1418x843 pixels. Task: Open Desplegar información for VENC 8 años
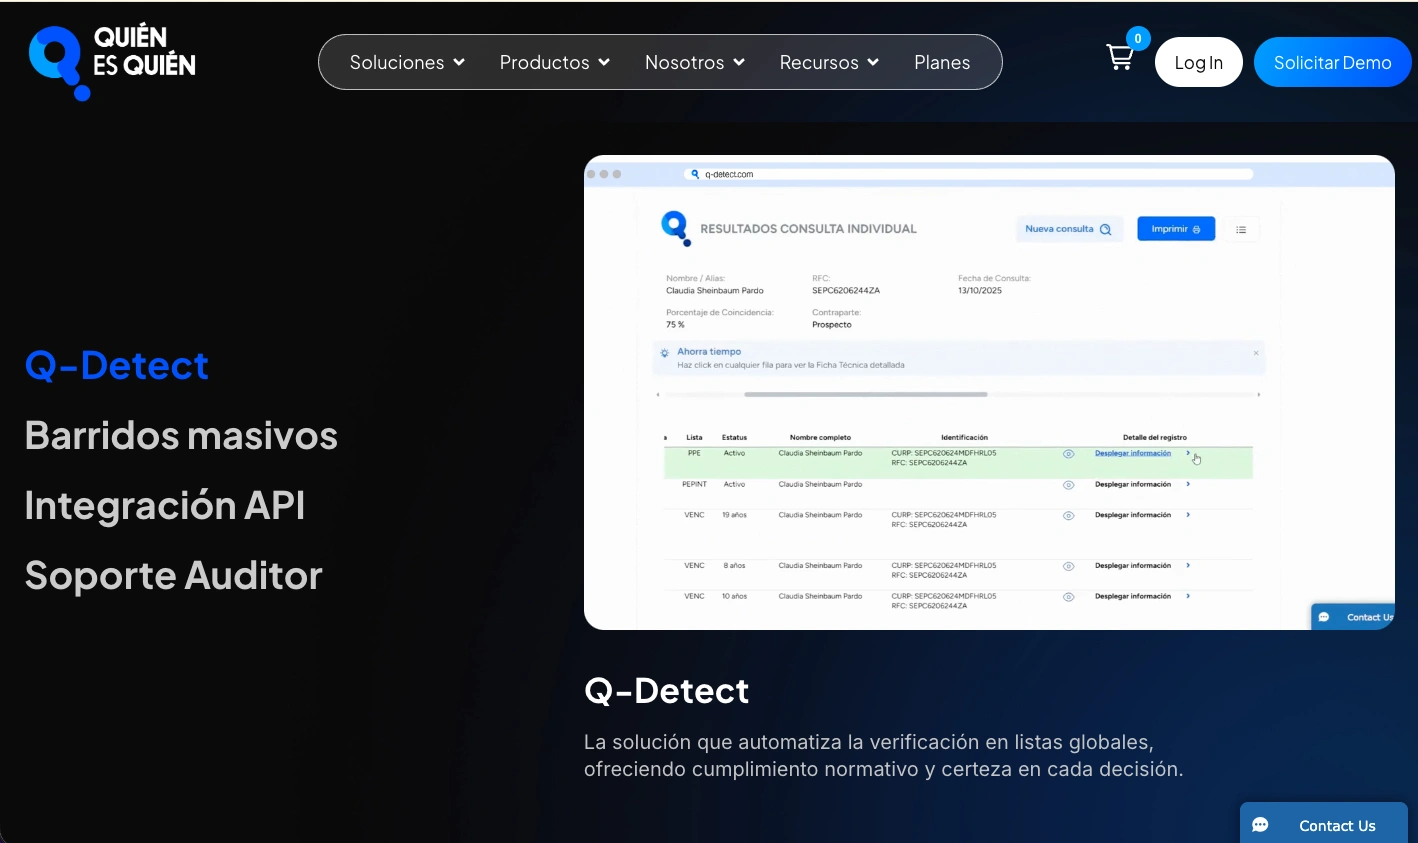click(x=1133, y=565)
